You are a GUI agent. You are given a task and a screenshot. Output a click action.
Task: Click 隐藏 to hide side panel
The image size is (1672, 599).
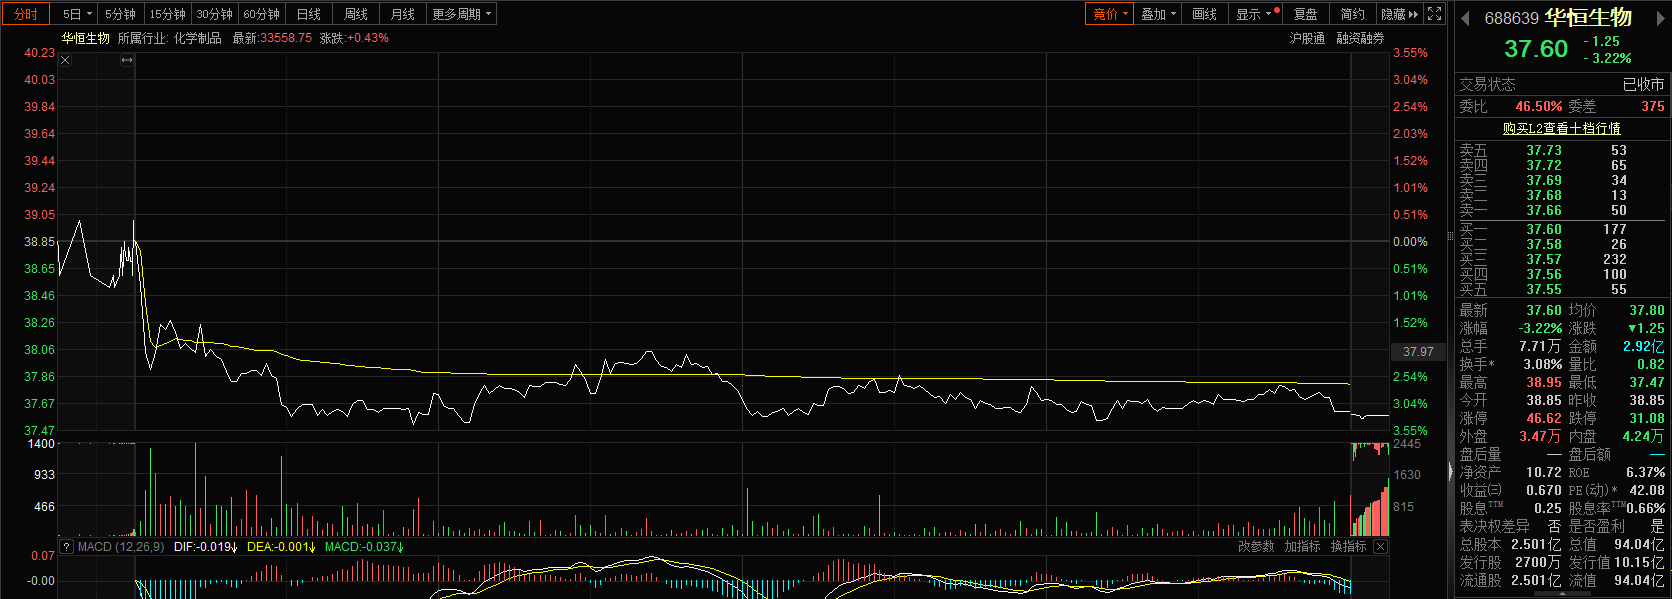1400,14
